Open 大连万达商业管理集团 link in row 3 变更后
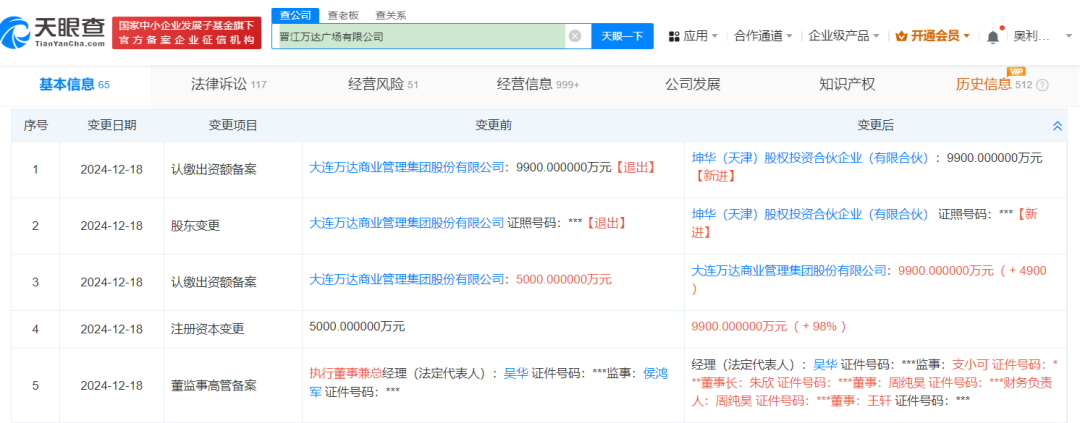Screen dimensions: 1080x423 click(790, 270)
